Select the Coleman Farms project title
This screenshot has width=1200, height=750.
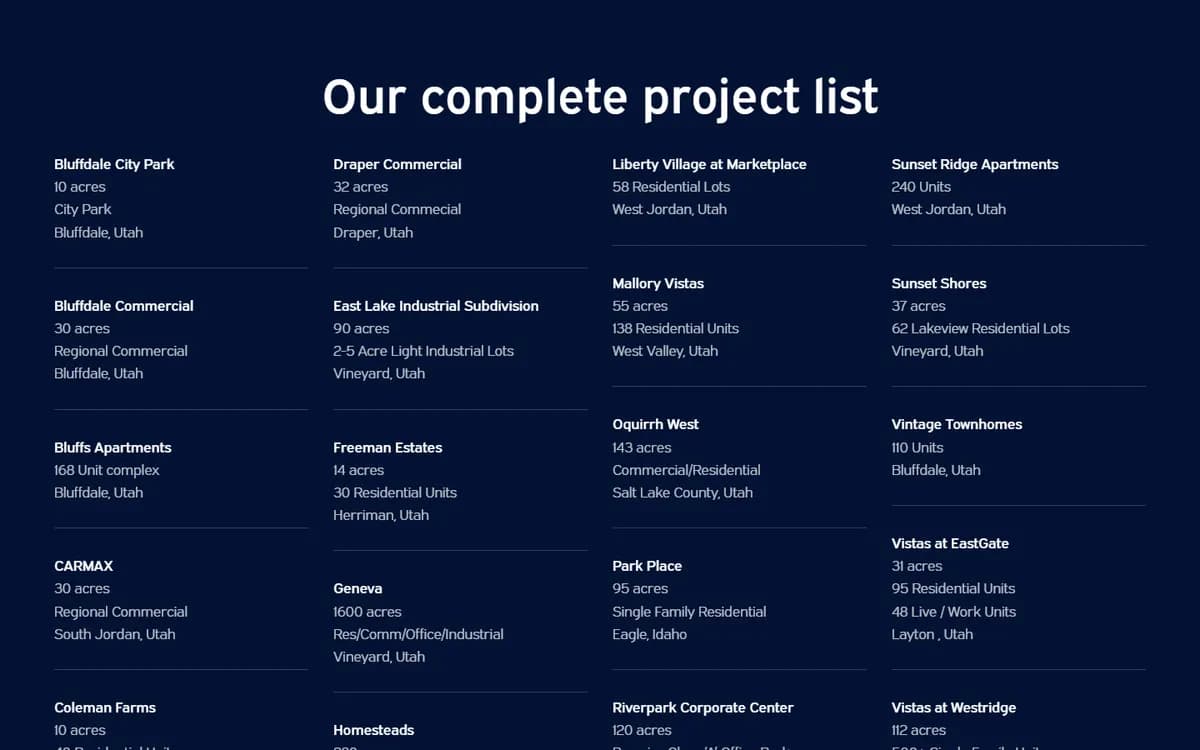pyautogui.click(x=105, y=708)
